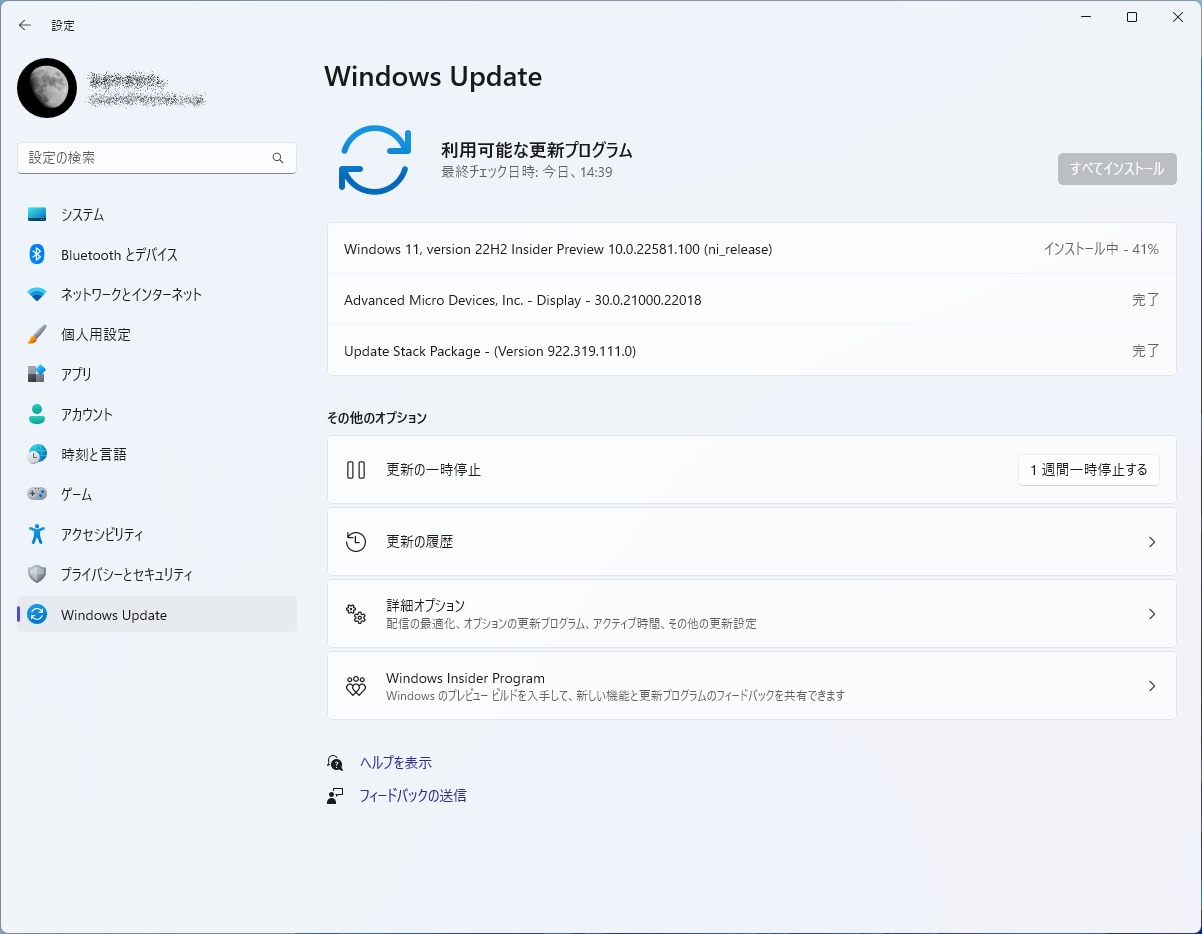Click the ゲーム controller icon
Image resolution: width=1202 pixels, height=934 pixels.
[37, 494]
